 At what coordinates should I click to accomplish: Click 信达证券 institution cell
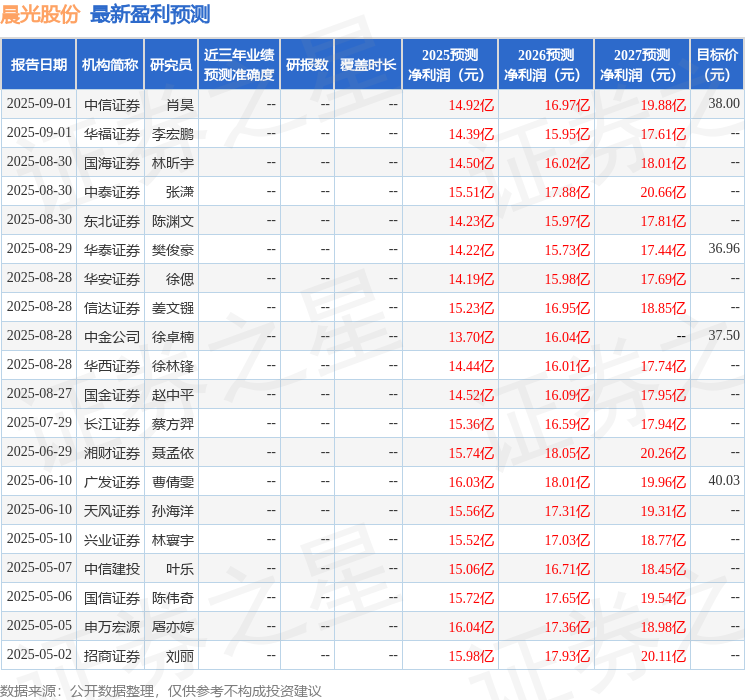[x=112, y=308]
